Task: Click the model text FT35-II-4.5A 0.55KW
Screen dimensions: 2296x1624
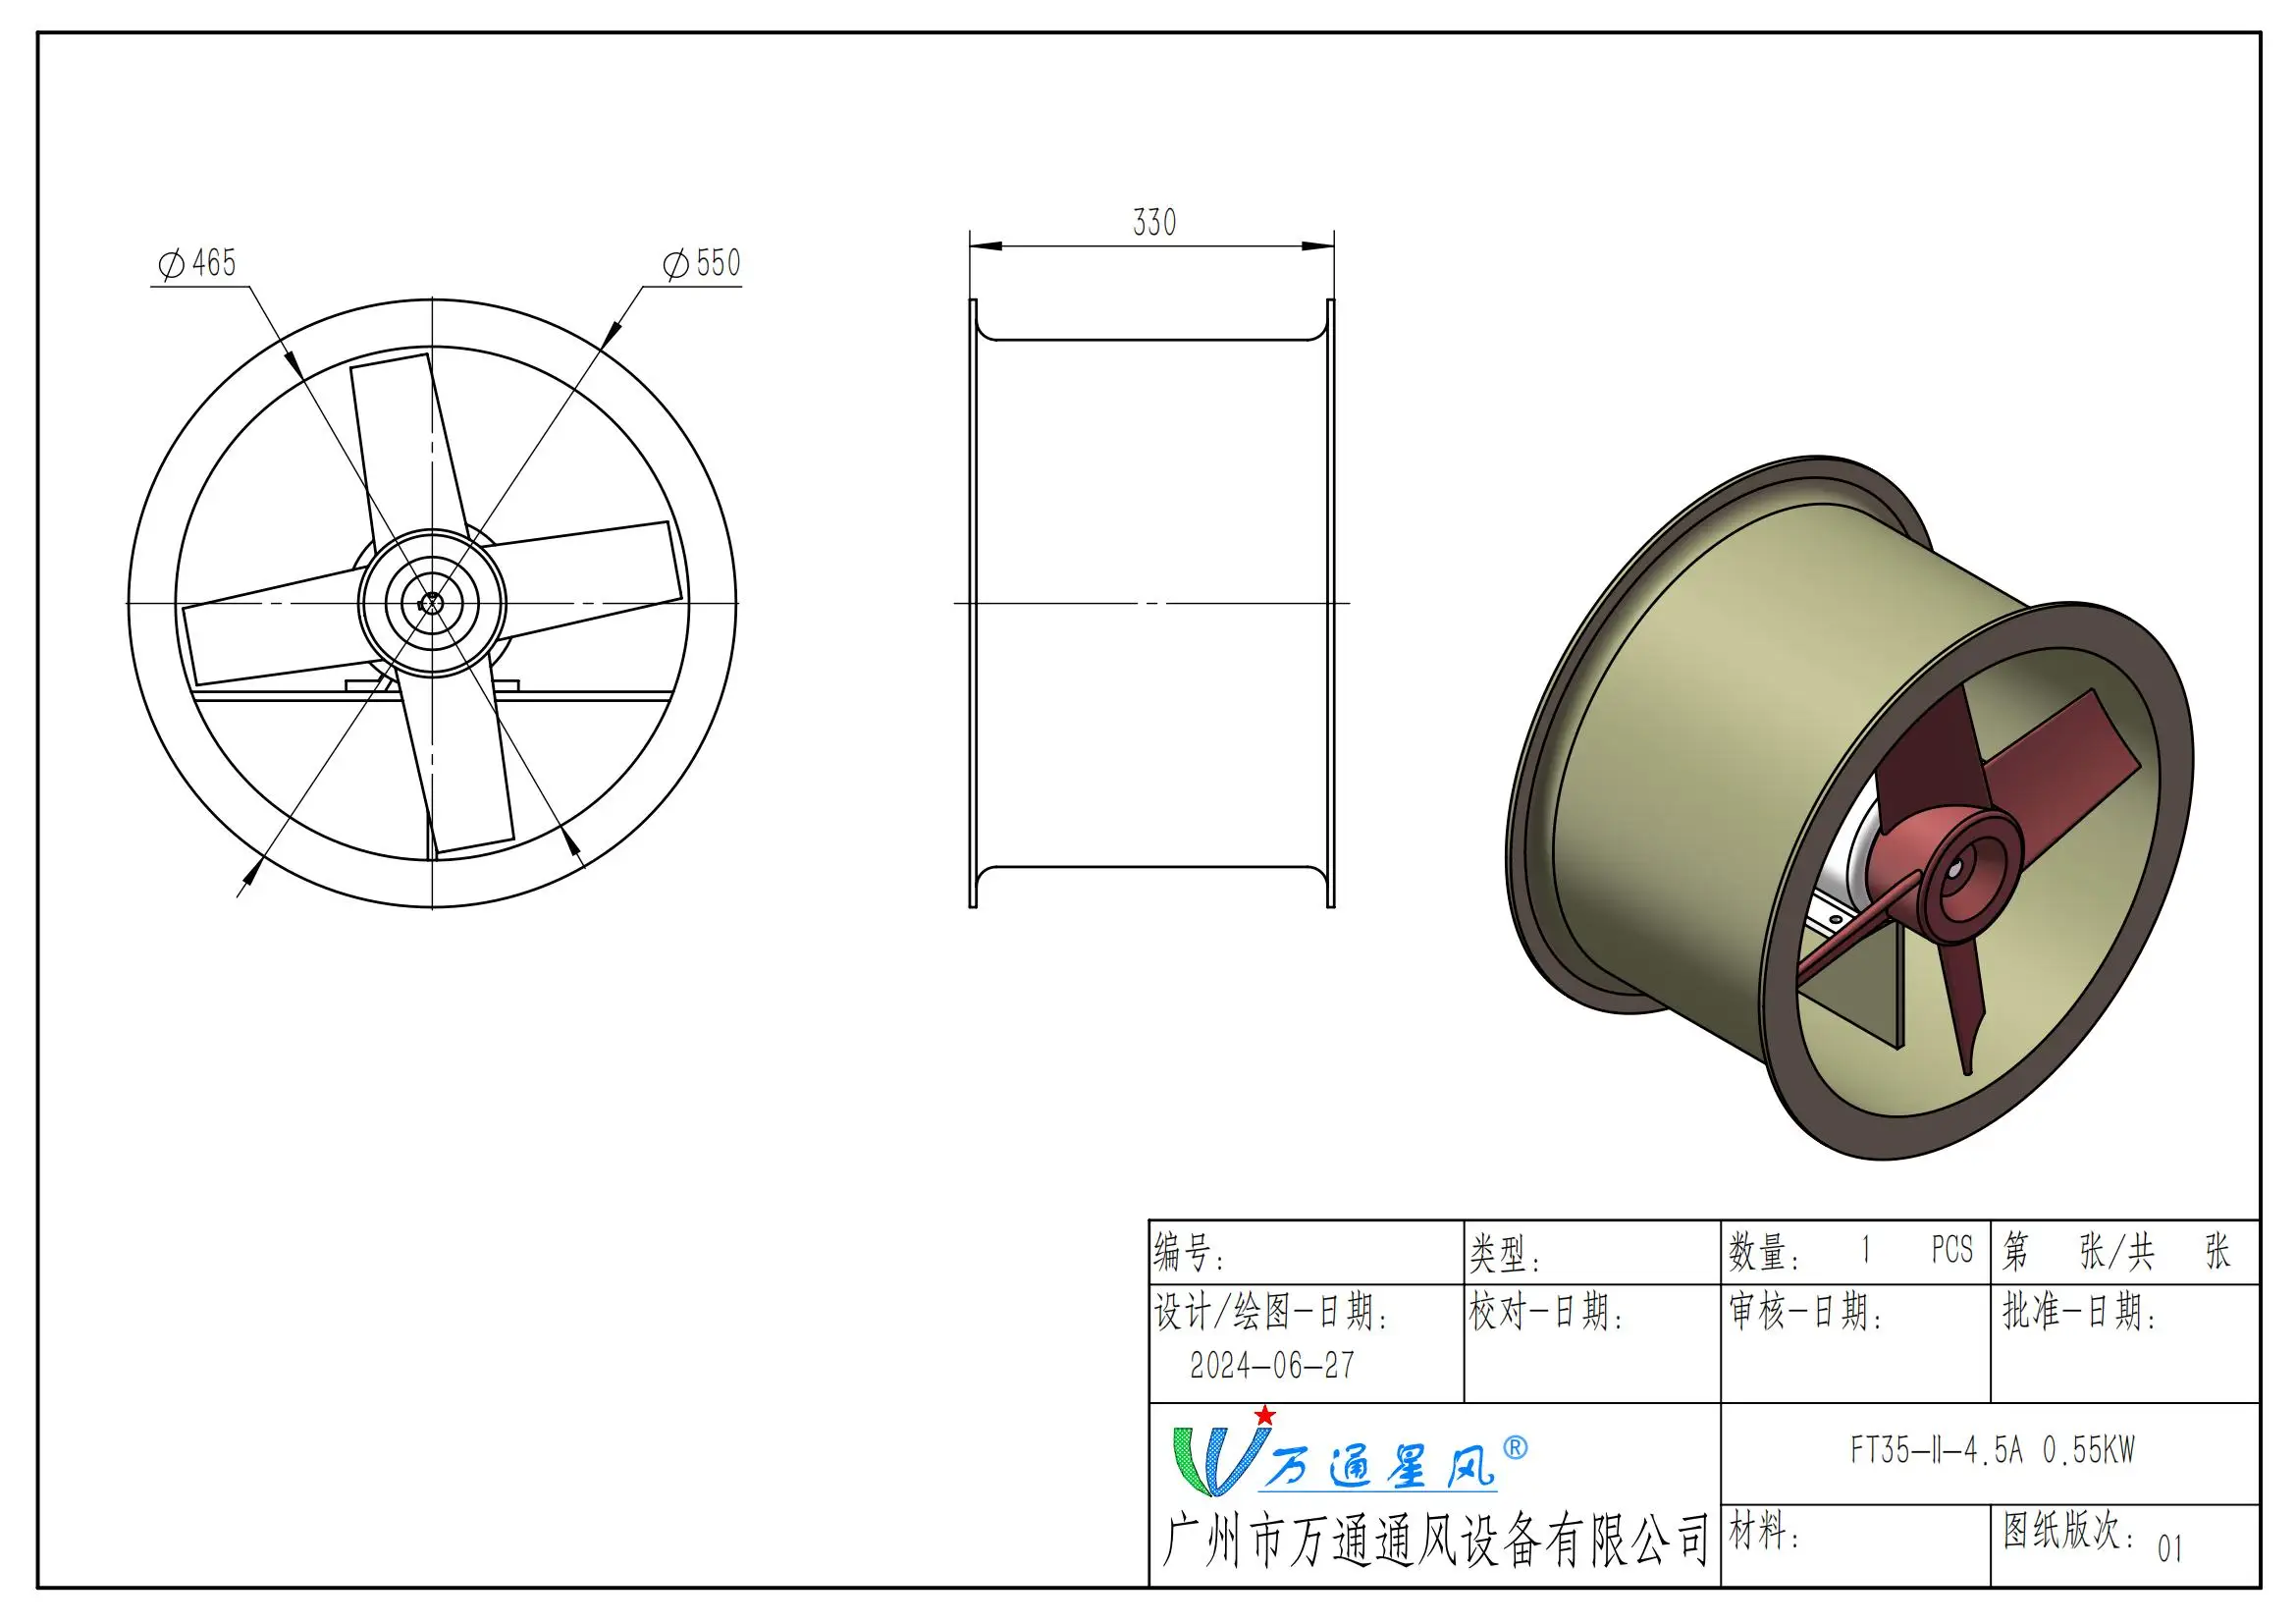Action: pyautogui.click(x=1992, y=1449)
